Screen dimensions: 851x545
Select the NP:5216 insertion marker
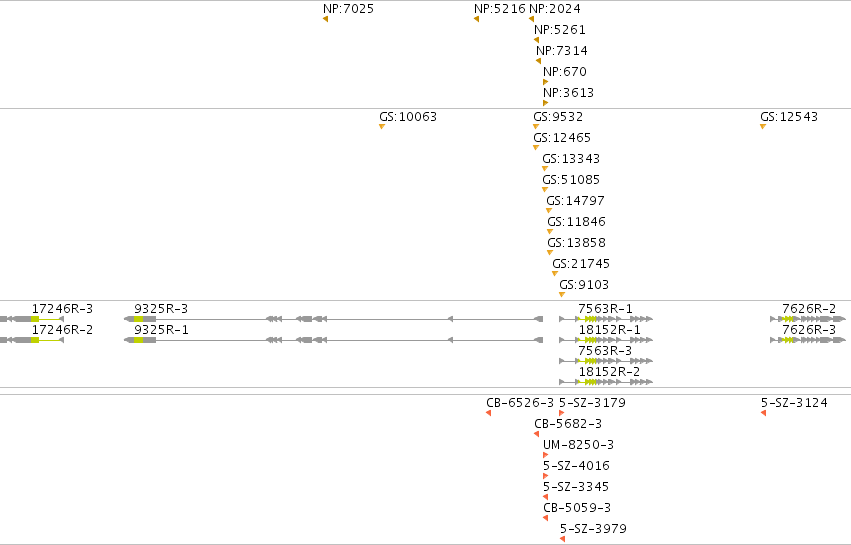coord(477,19)
